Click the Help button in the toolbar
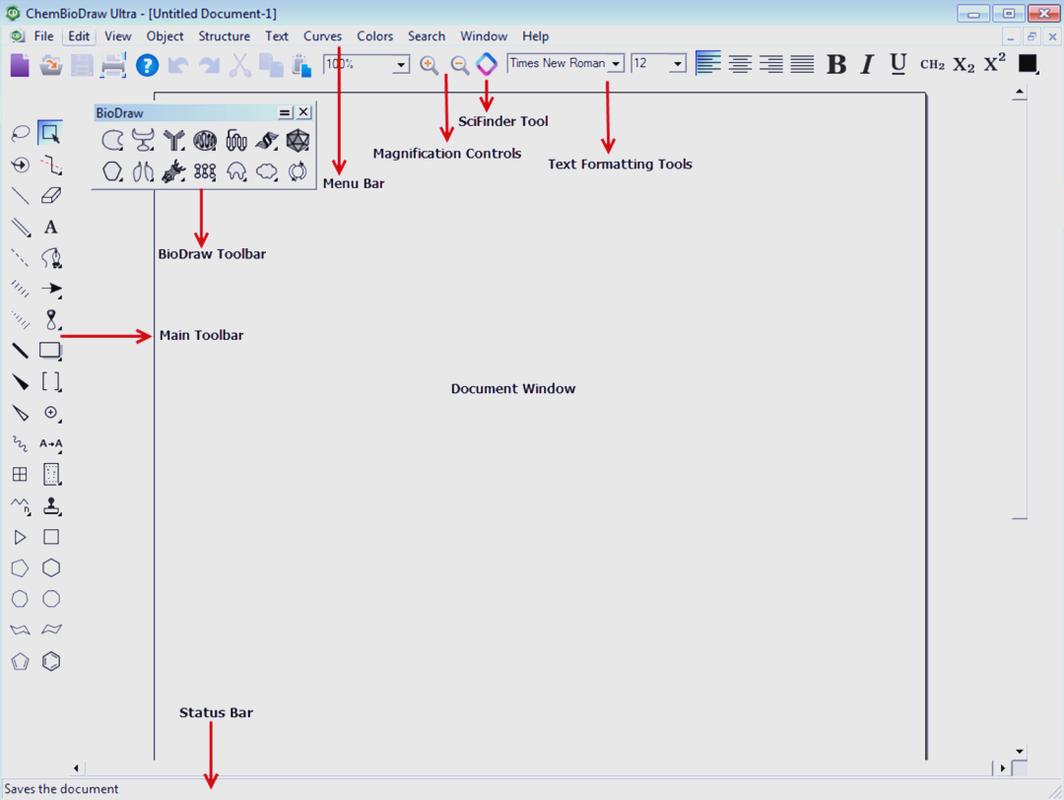Image resolution: width=1064 pixels, height=800 pixels. pyautogui.click(x=145, y=64)
